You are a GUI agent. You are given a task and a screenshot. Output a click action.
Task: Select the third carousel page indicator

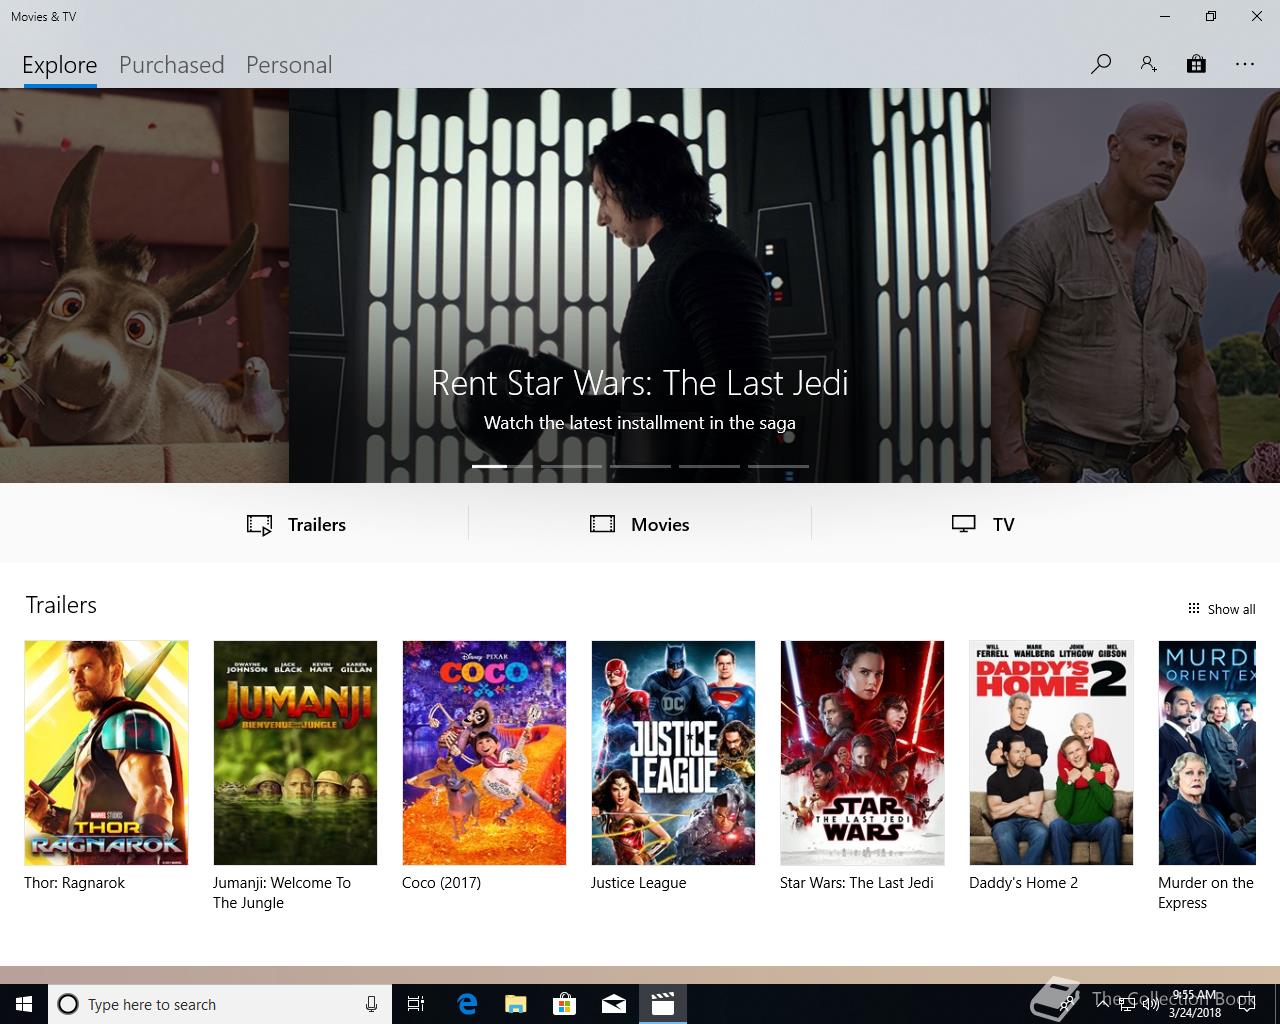coord(640,466)
